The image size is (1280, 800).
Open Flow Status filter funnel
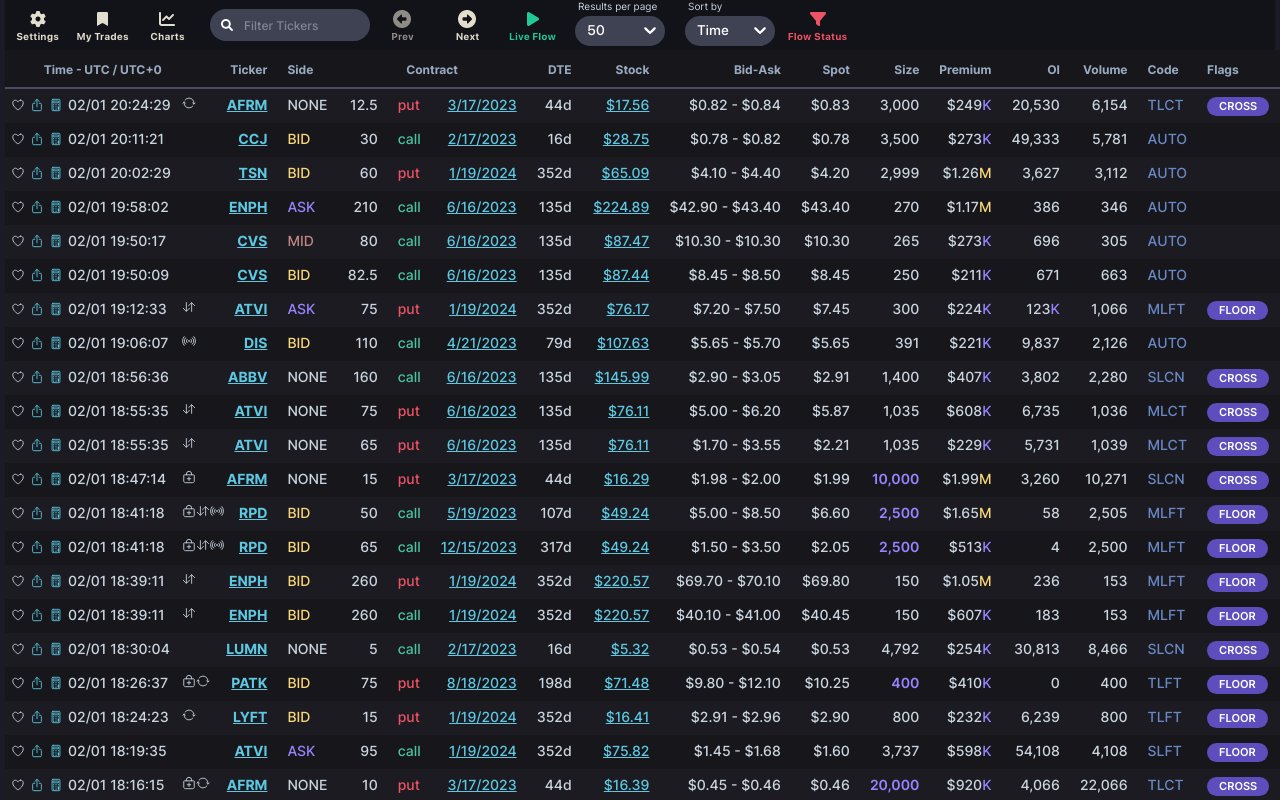click(x=817, y=19)
